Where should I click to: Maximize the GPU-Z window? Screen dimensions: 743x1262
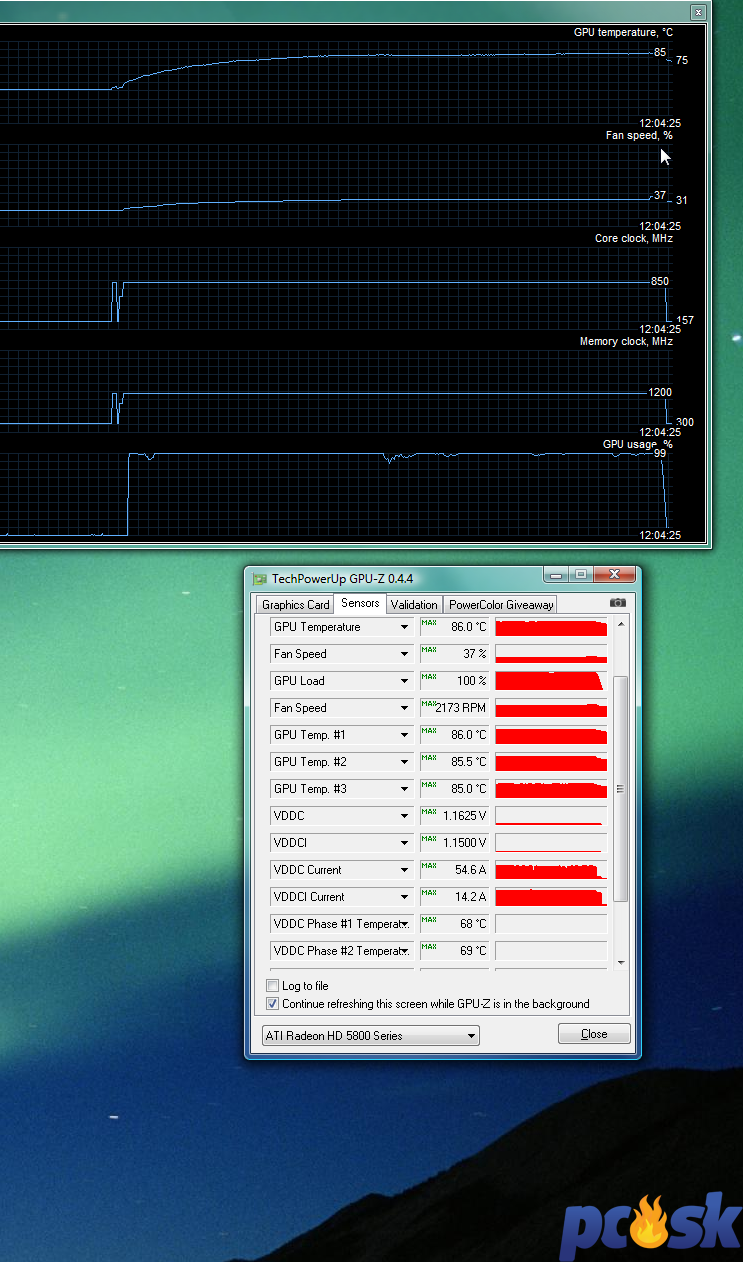[580, 575]
